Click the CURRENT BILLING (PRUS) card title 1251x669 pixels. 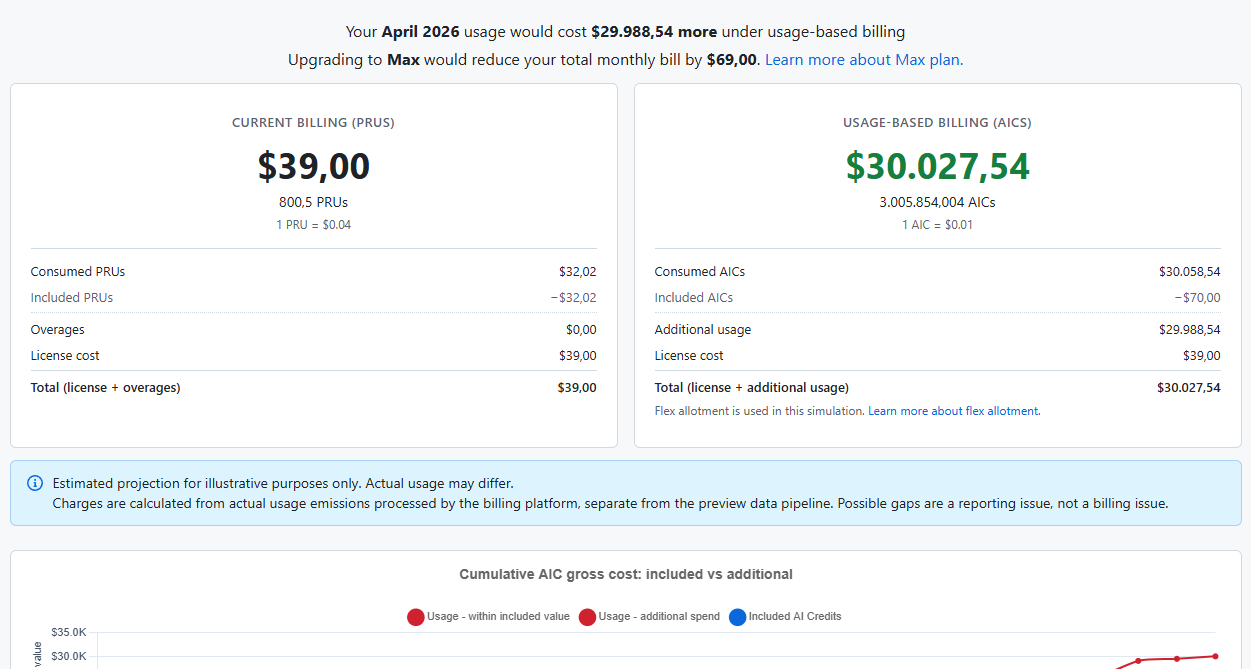tap(313, 123)
